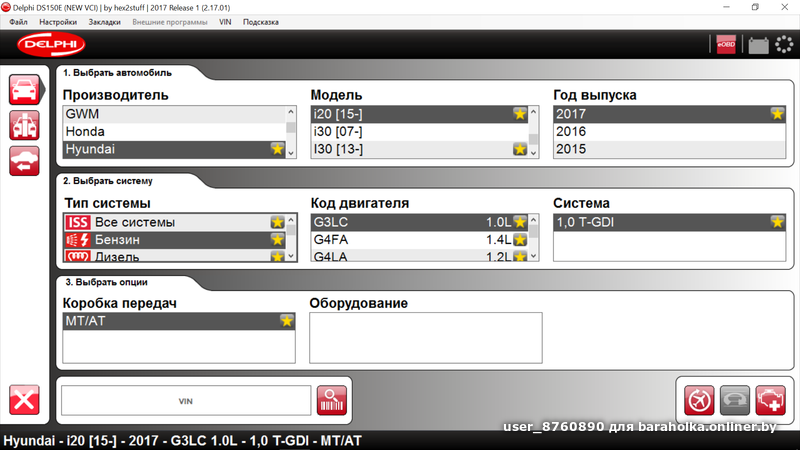Click the car-with-arrow history sidebar icon
This screenshot has width=800, height=450.
[x=24, y=161]
